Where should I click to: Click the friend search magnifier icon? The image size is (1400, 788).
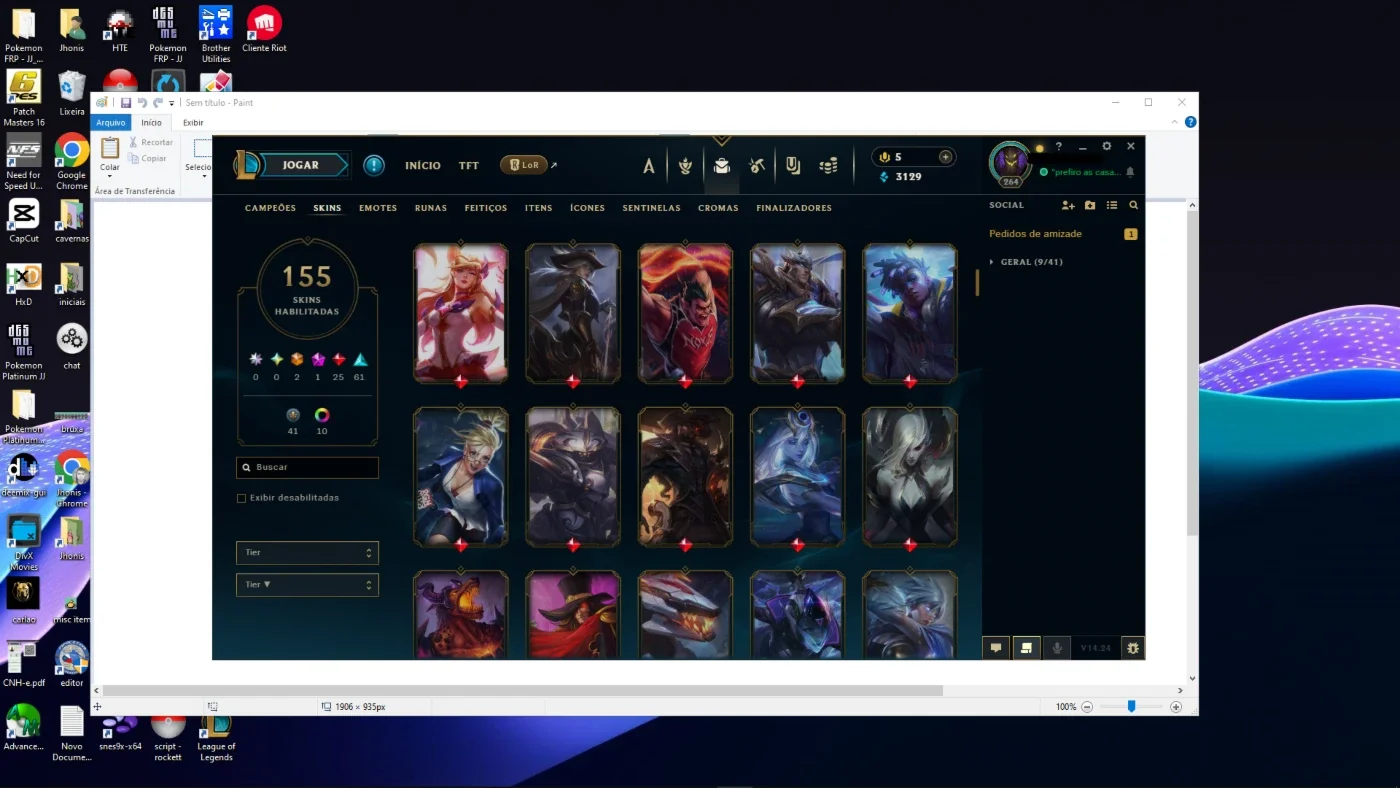click(1134, 205)
